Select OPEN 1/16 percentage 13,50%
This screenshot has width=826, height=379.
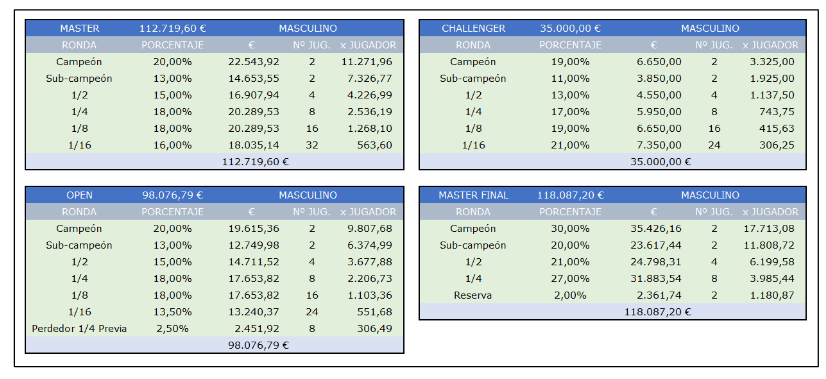(172, 312)
